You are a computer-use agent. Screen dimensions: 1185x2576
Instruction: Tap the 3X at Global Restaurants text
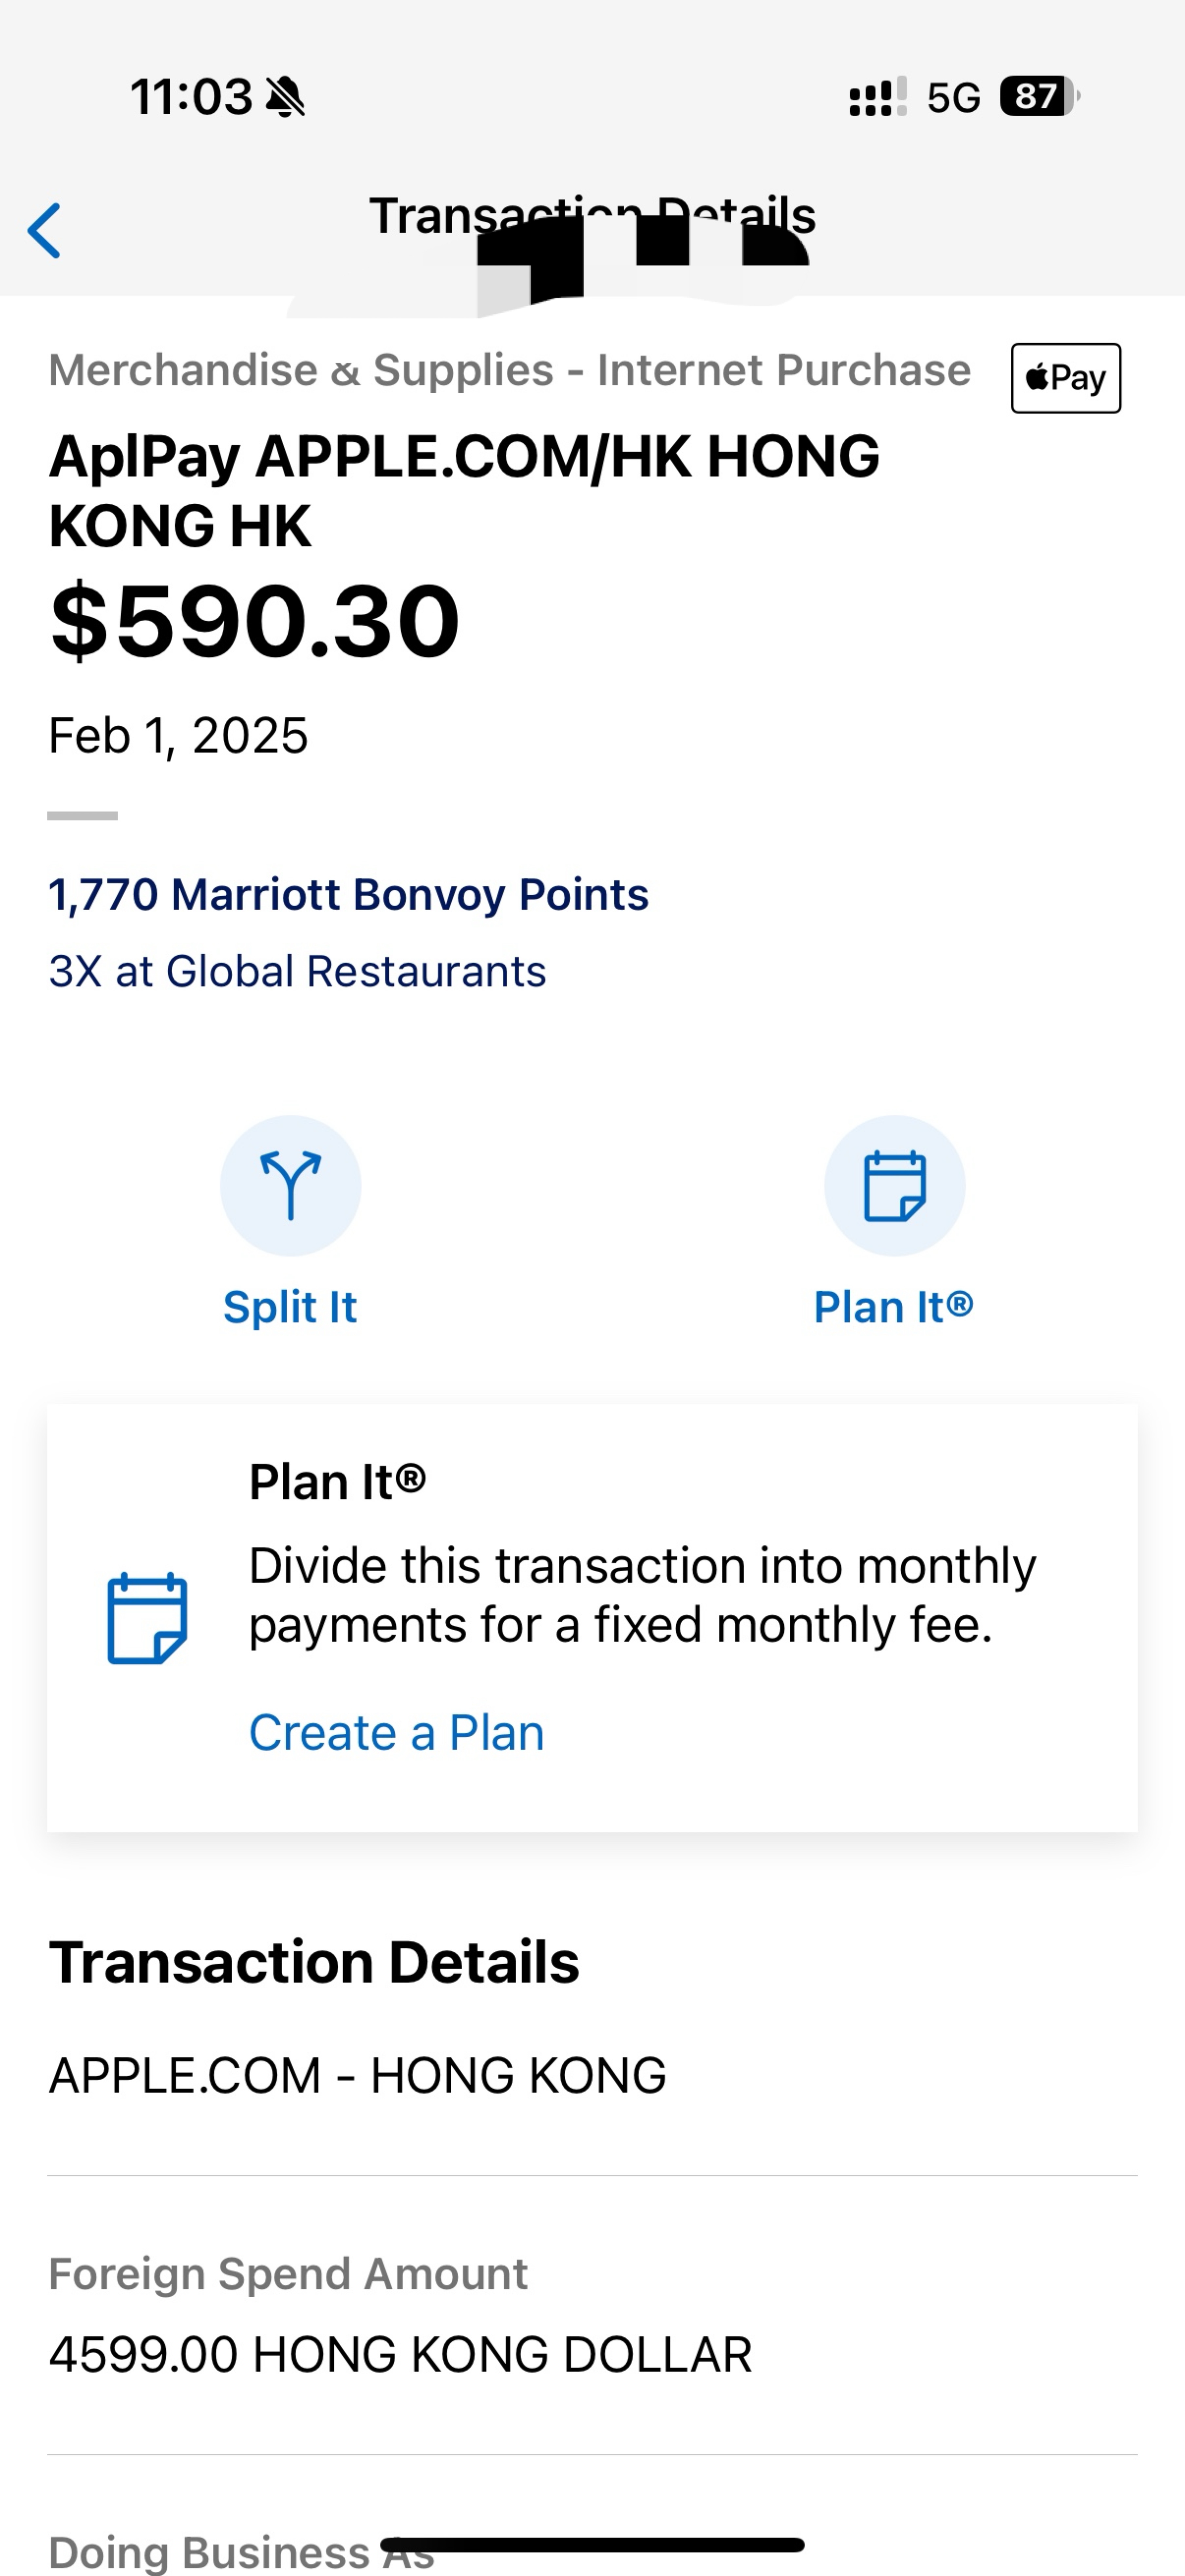tap(297, 971)
